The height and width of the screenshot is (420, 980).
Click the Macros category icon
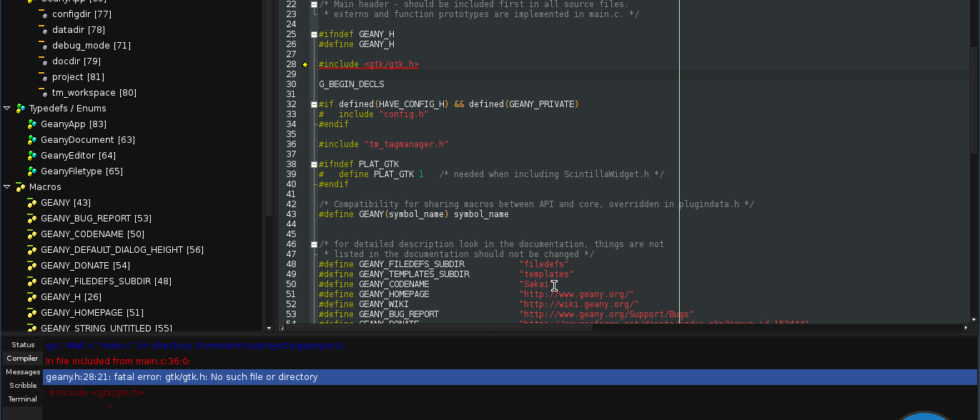[x=20, y=187]
